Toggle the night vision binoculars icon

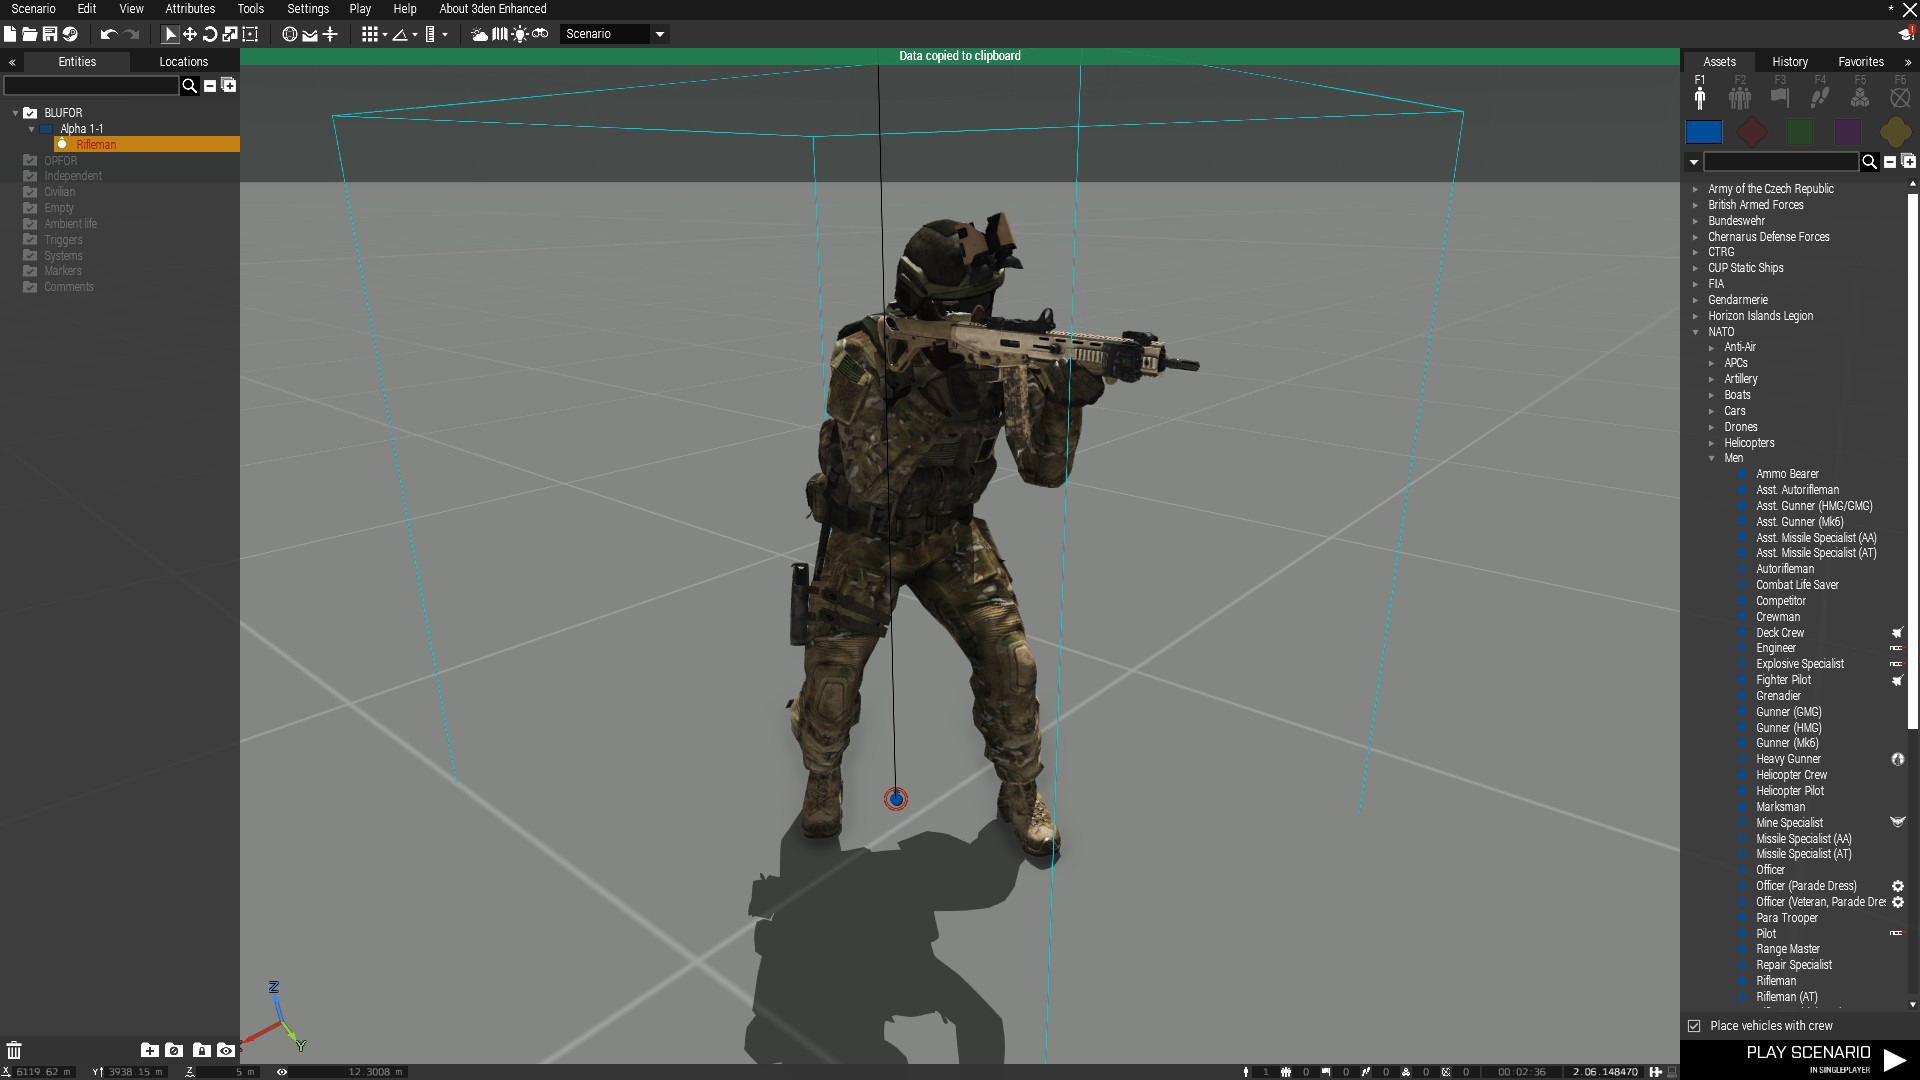click(x=540, y=34)
